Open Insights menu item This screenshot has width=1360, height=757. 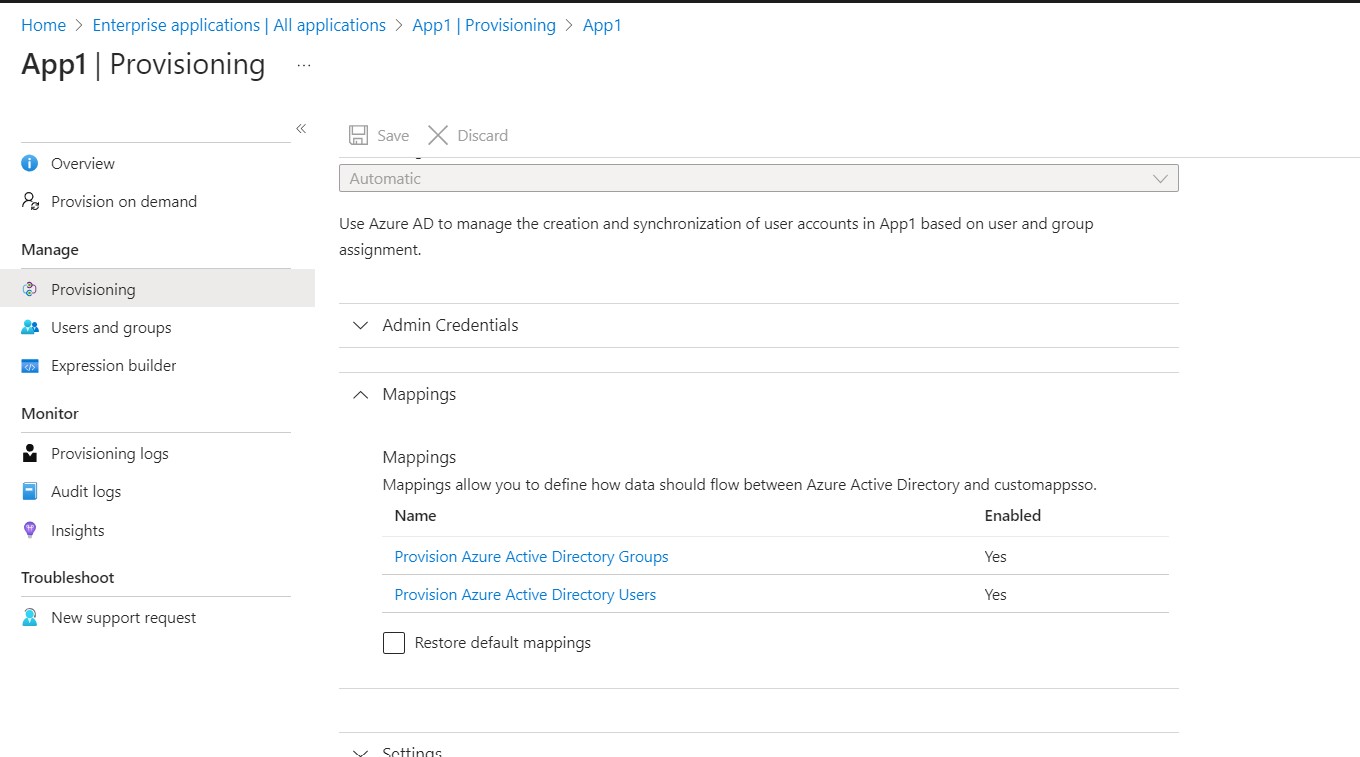coord(78,530)
